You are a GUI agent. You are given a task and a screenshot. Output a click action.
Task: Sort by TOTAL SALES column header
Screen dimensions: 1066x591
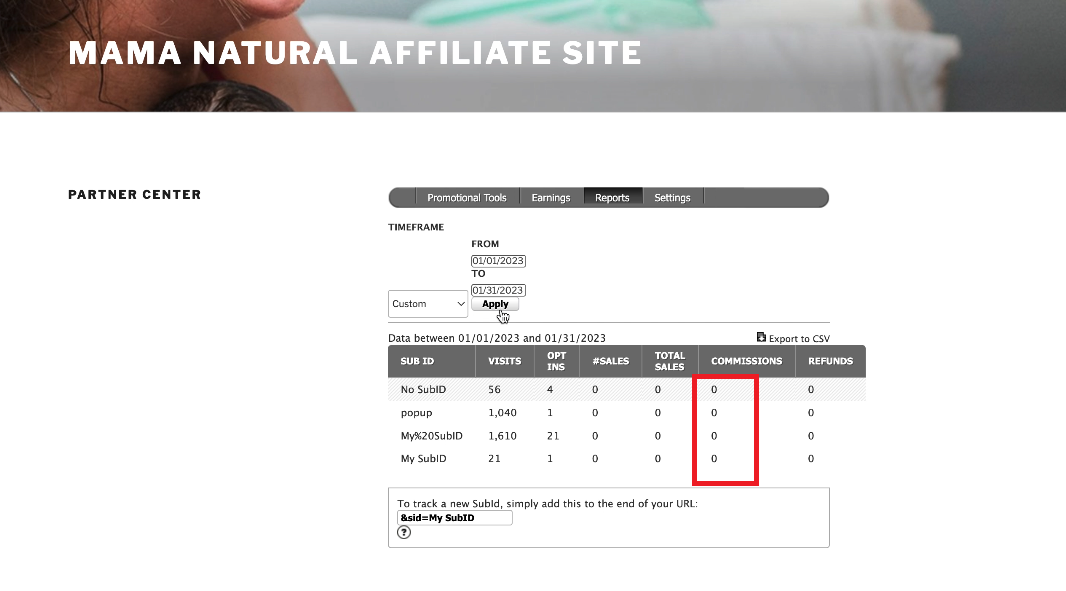[670, 361]
